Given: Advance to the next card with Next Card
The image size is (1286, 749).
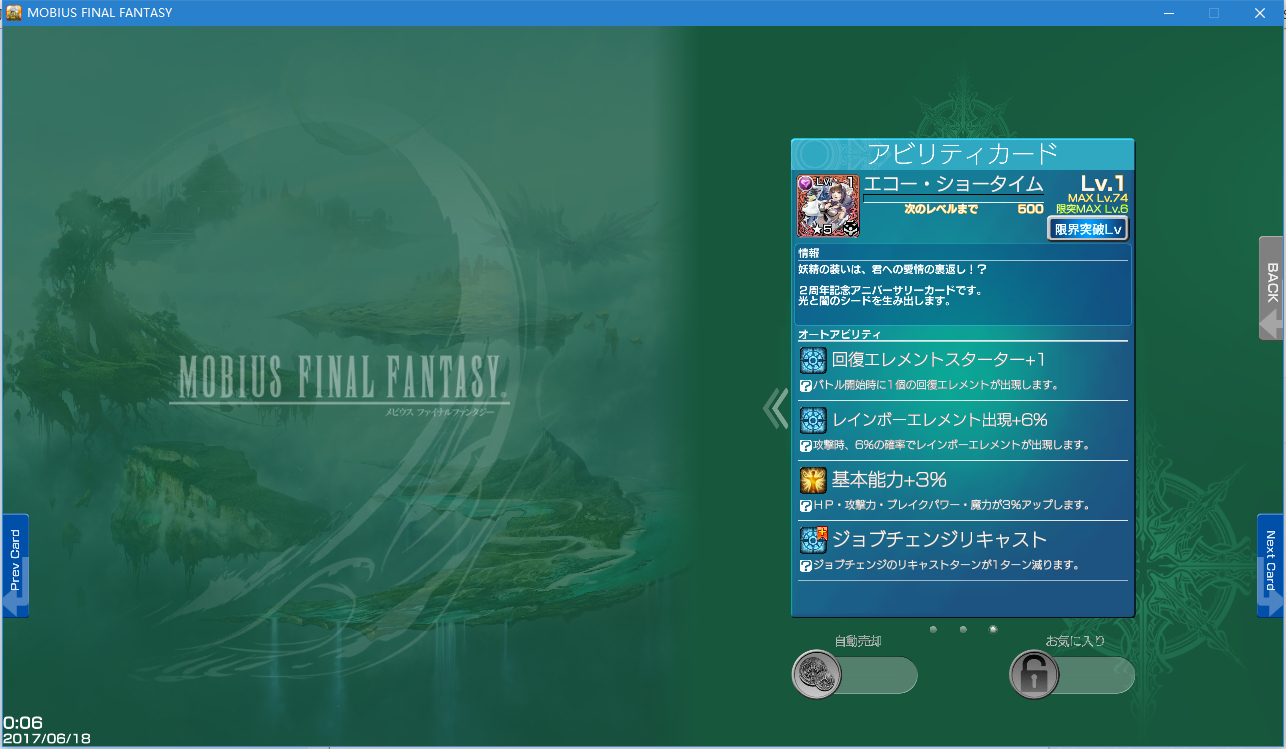Looking at the screenshot, I should (1270, 566).
